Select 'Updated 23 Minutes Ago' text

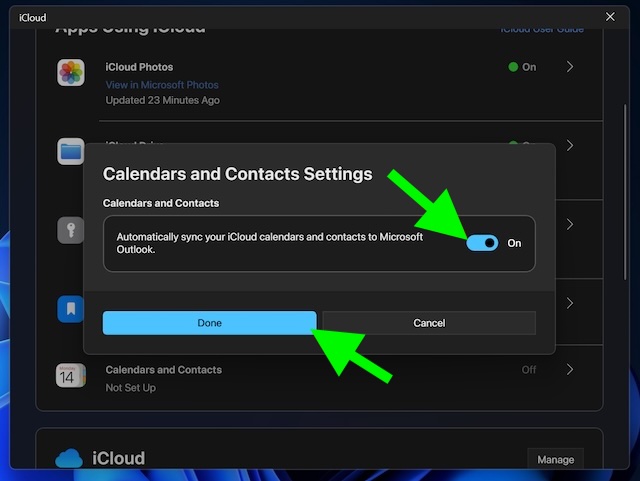click(162, 100)
